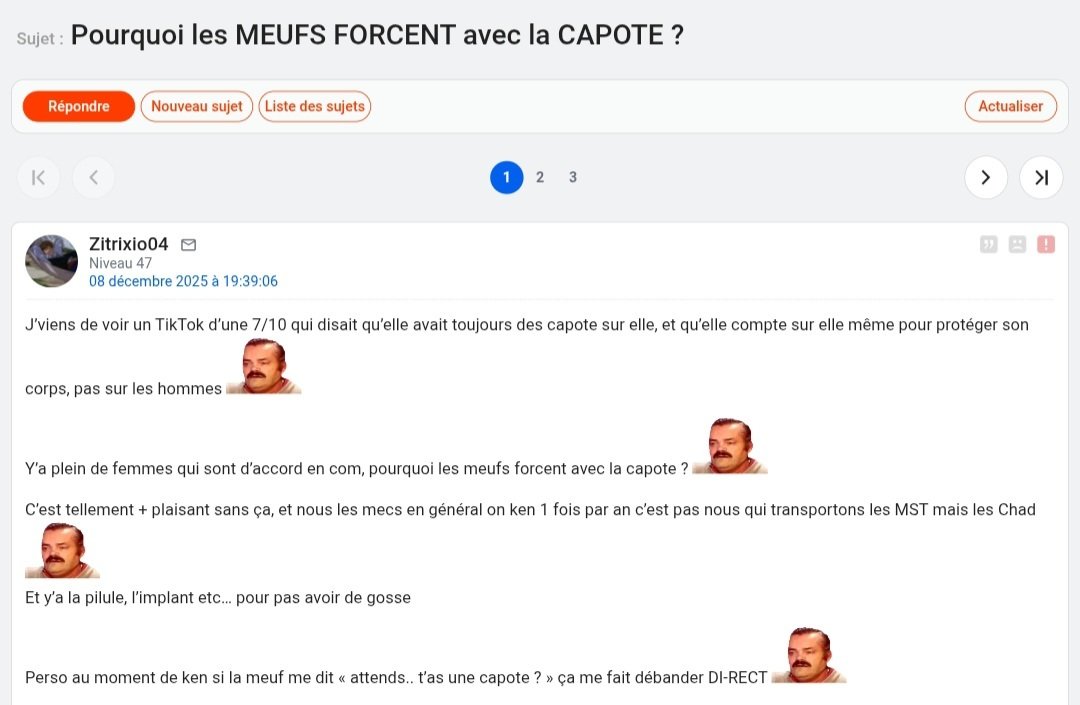Click the previous page arrow
Viewport: 1080px width, 705px height.
(94, 178)
